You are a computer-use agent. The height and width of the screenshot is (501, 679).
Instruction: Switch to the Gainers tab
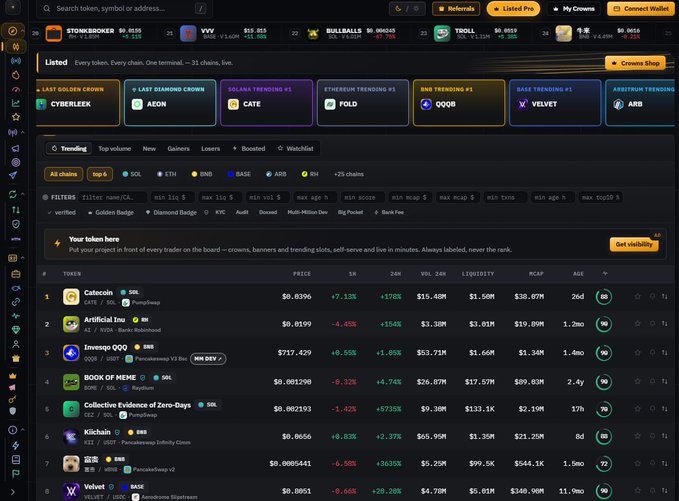[178, 149]
